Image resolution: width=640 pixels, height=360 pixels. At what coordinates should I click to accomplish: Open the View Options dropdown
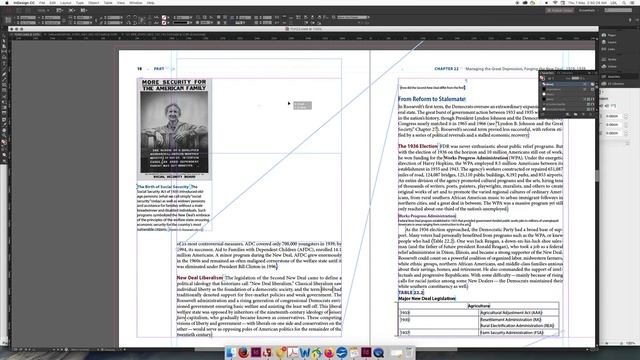[60, 10]
